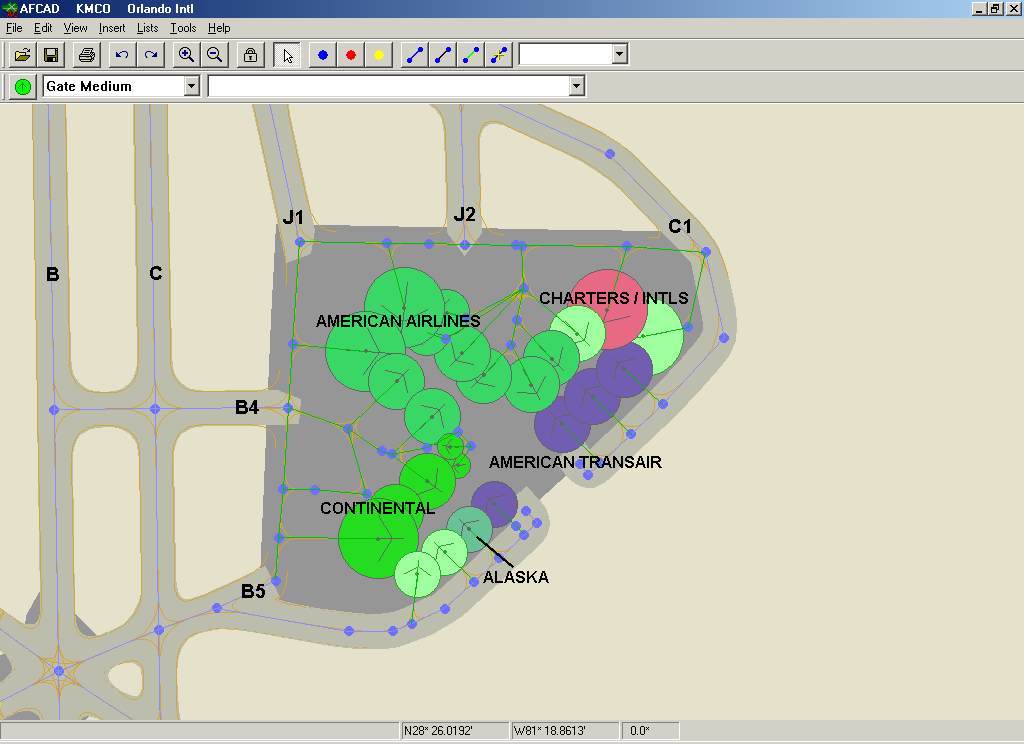
Task: Open the Gate Medium dropdown
Action: 191,86
